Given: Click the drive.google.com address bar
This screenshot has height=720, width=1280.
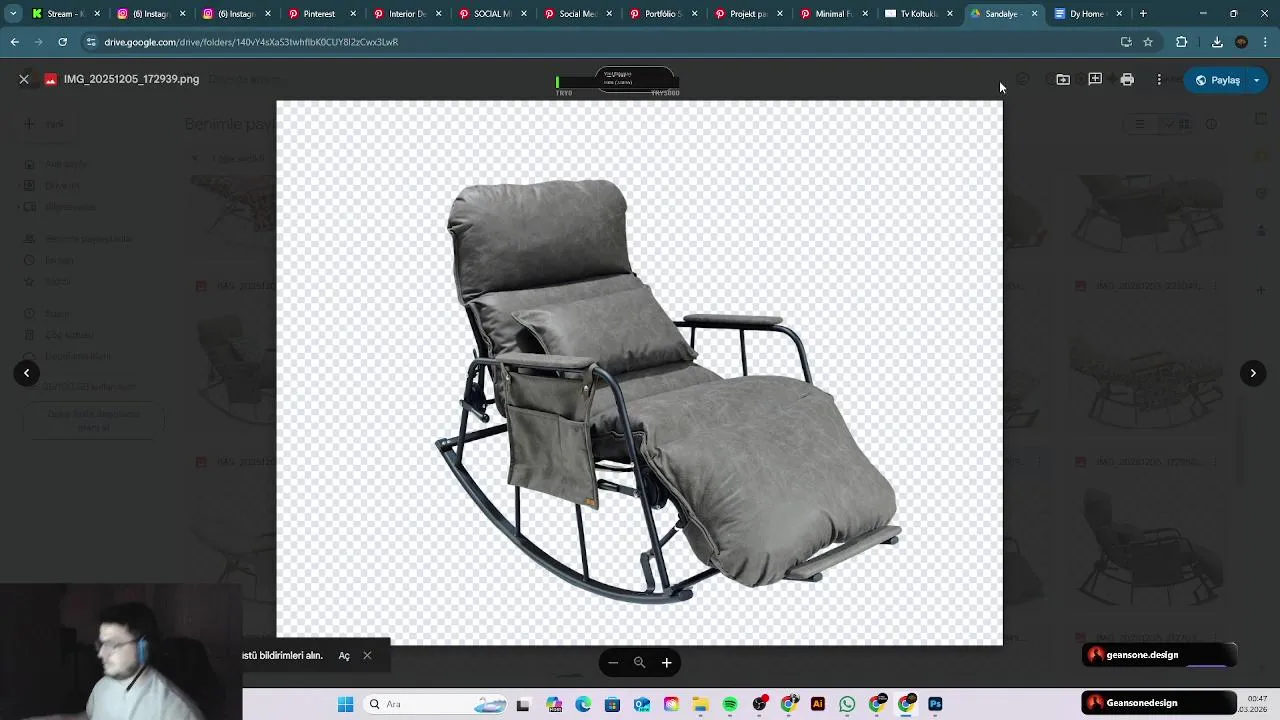Looking at the screenshot, I should coord(600,42).
